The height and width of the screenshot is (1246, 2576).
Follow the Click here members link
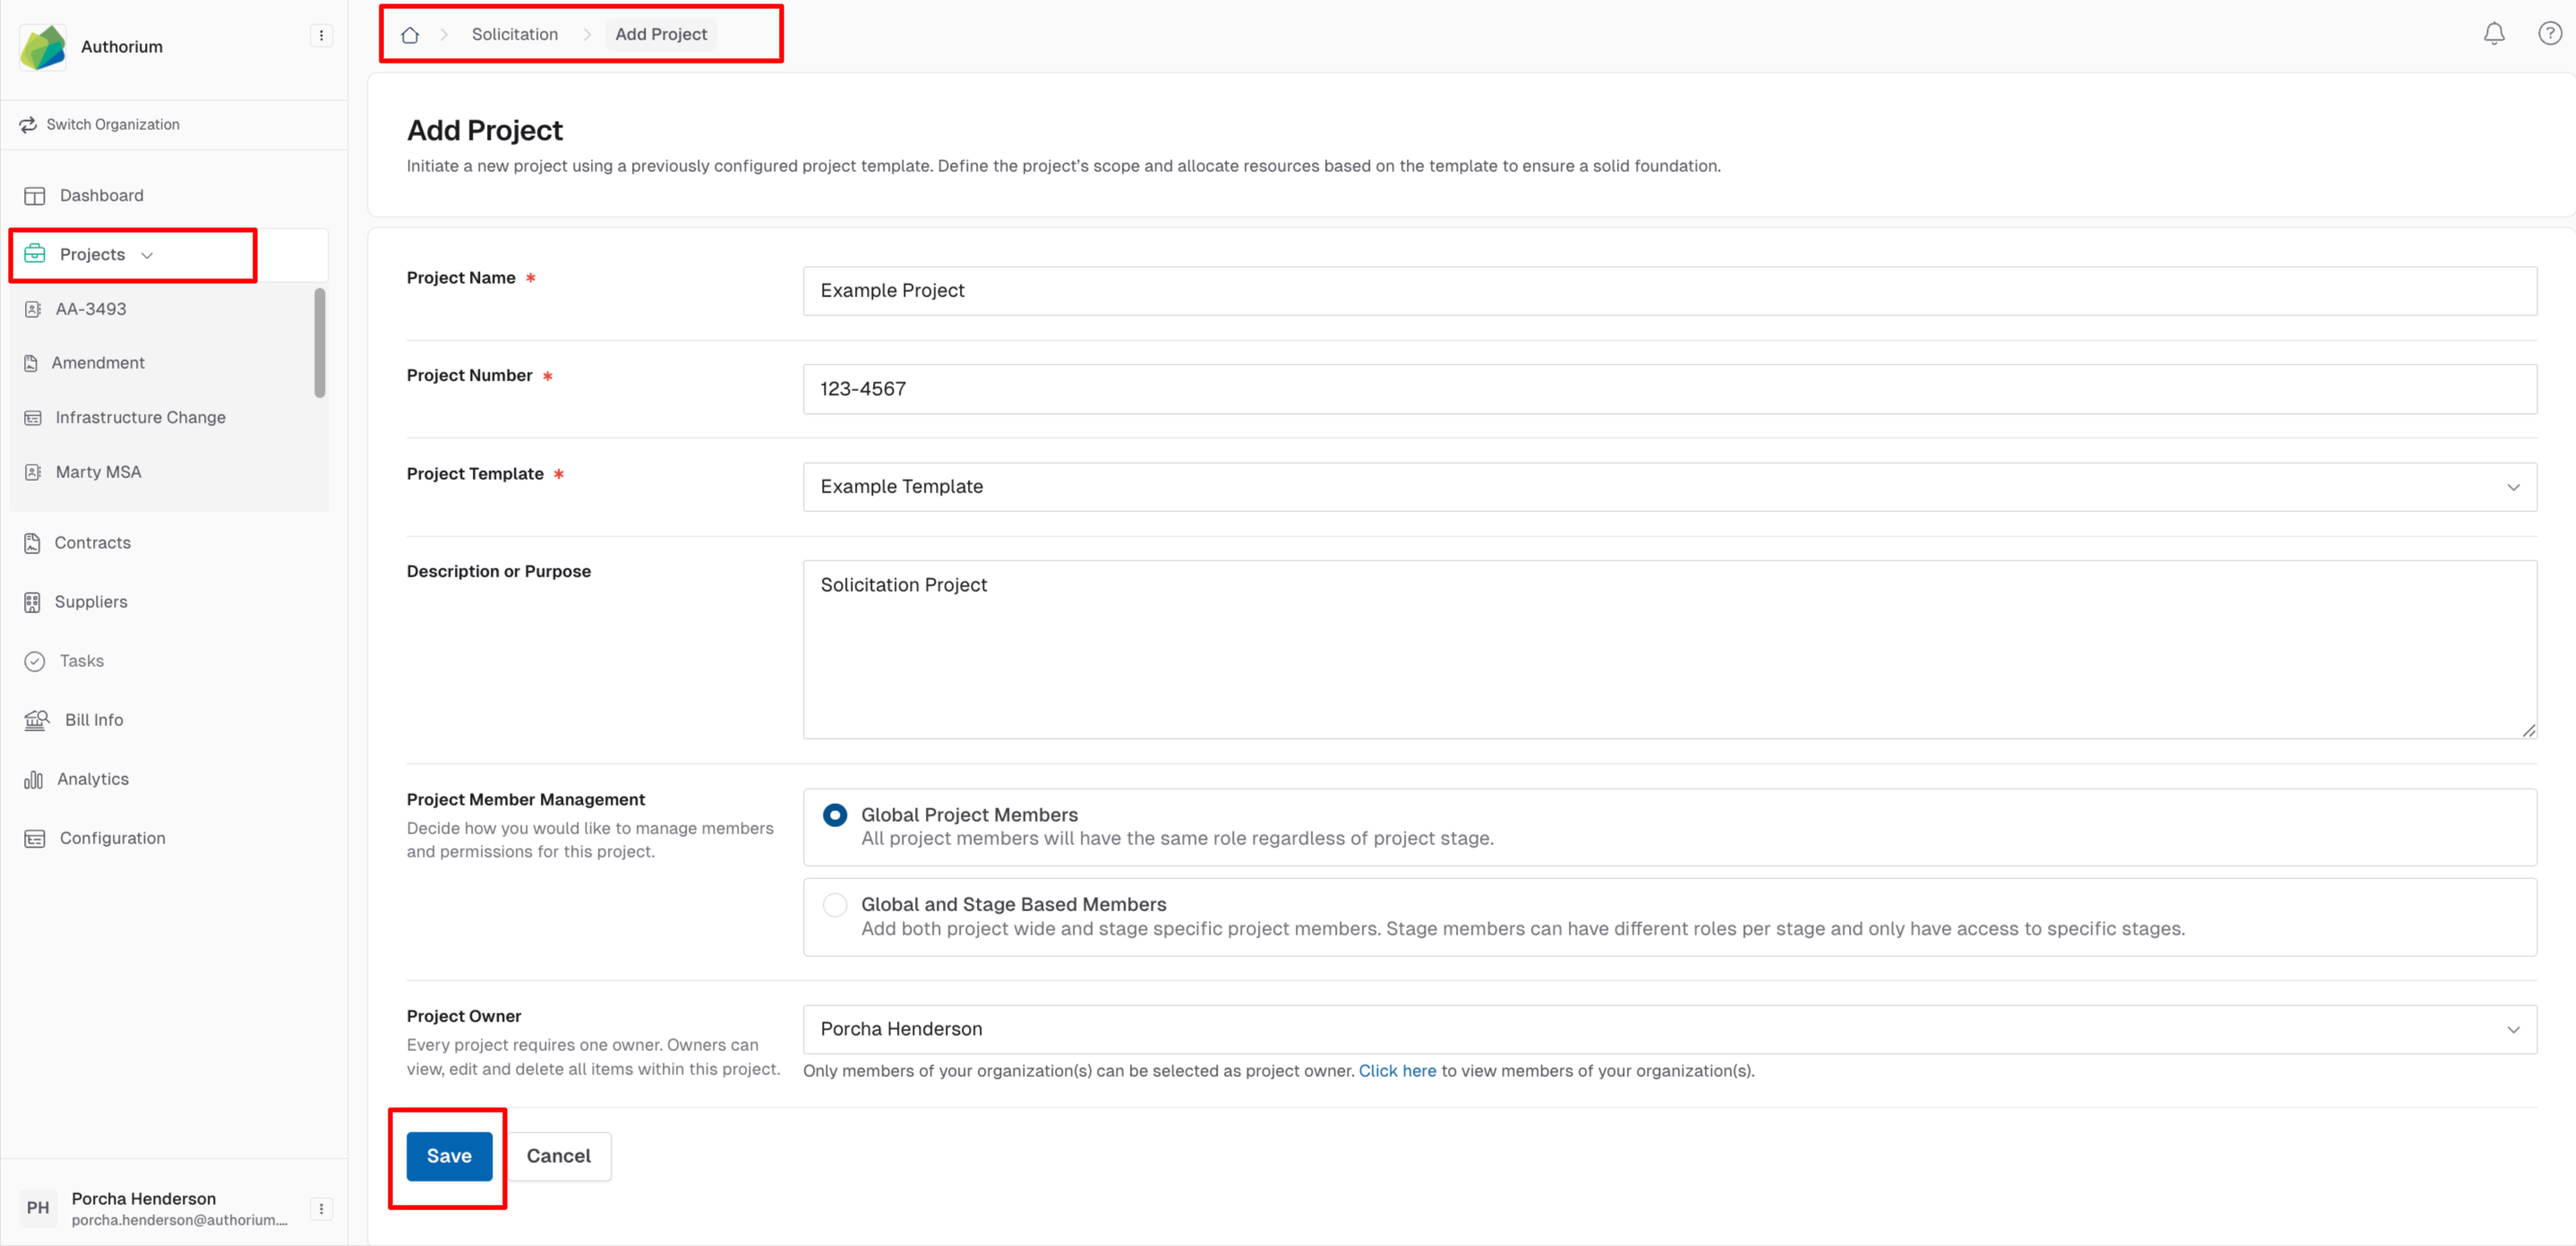click(x=1397, y=1071)
